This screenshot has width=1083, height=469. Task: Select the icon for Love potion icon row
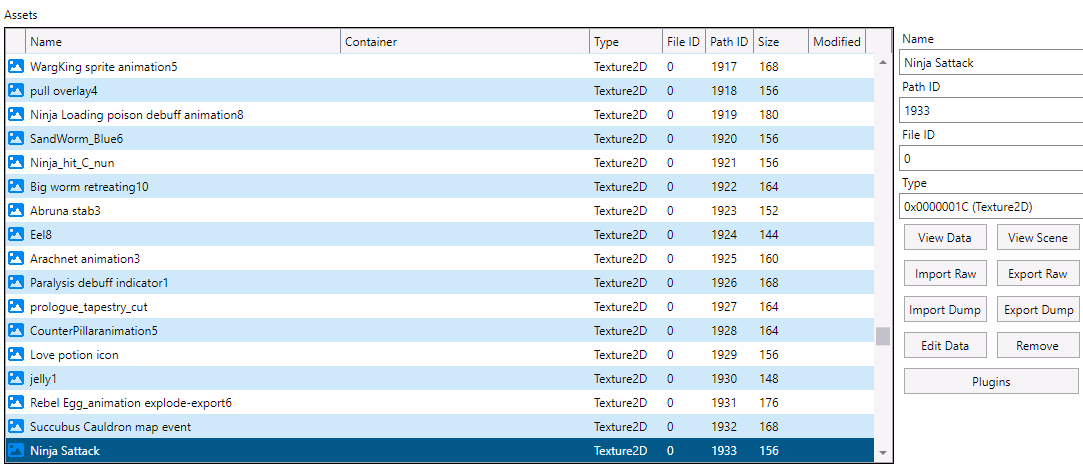point(15,355)
